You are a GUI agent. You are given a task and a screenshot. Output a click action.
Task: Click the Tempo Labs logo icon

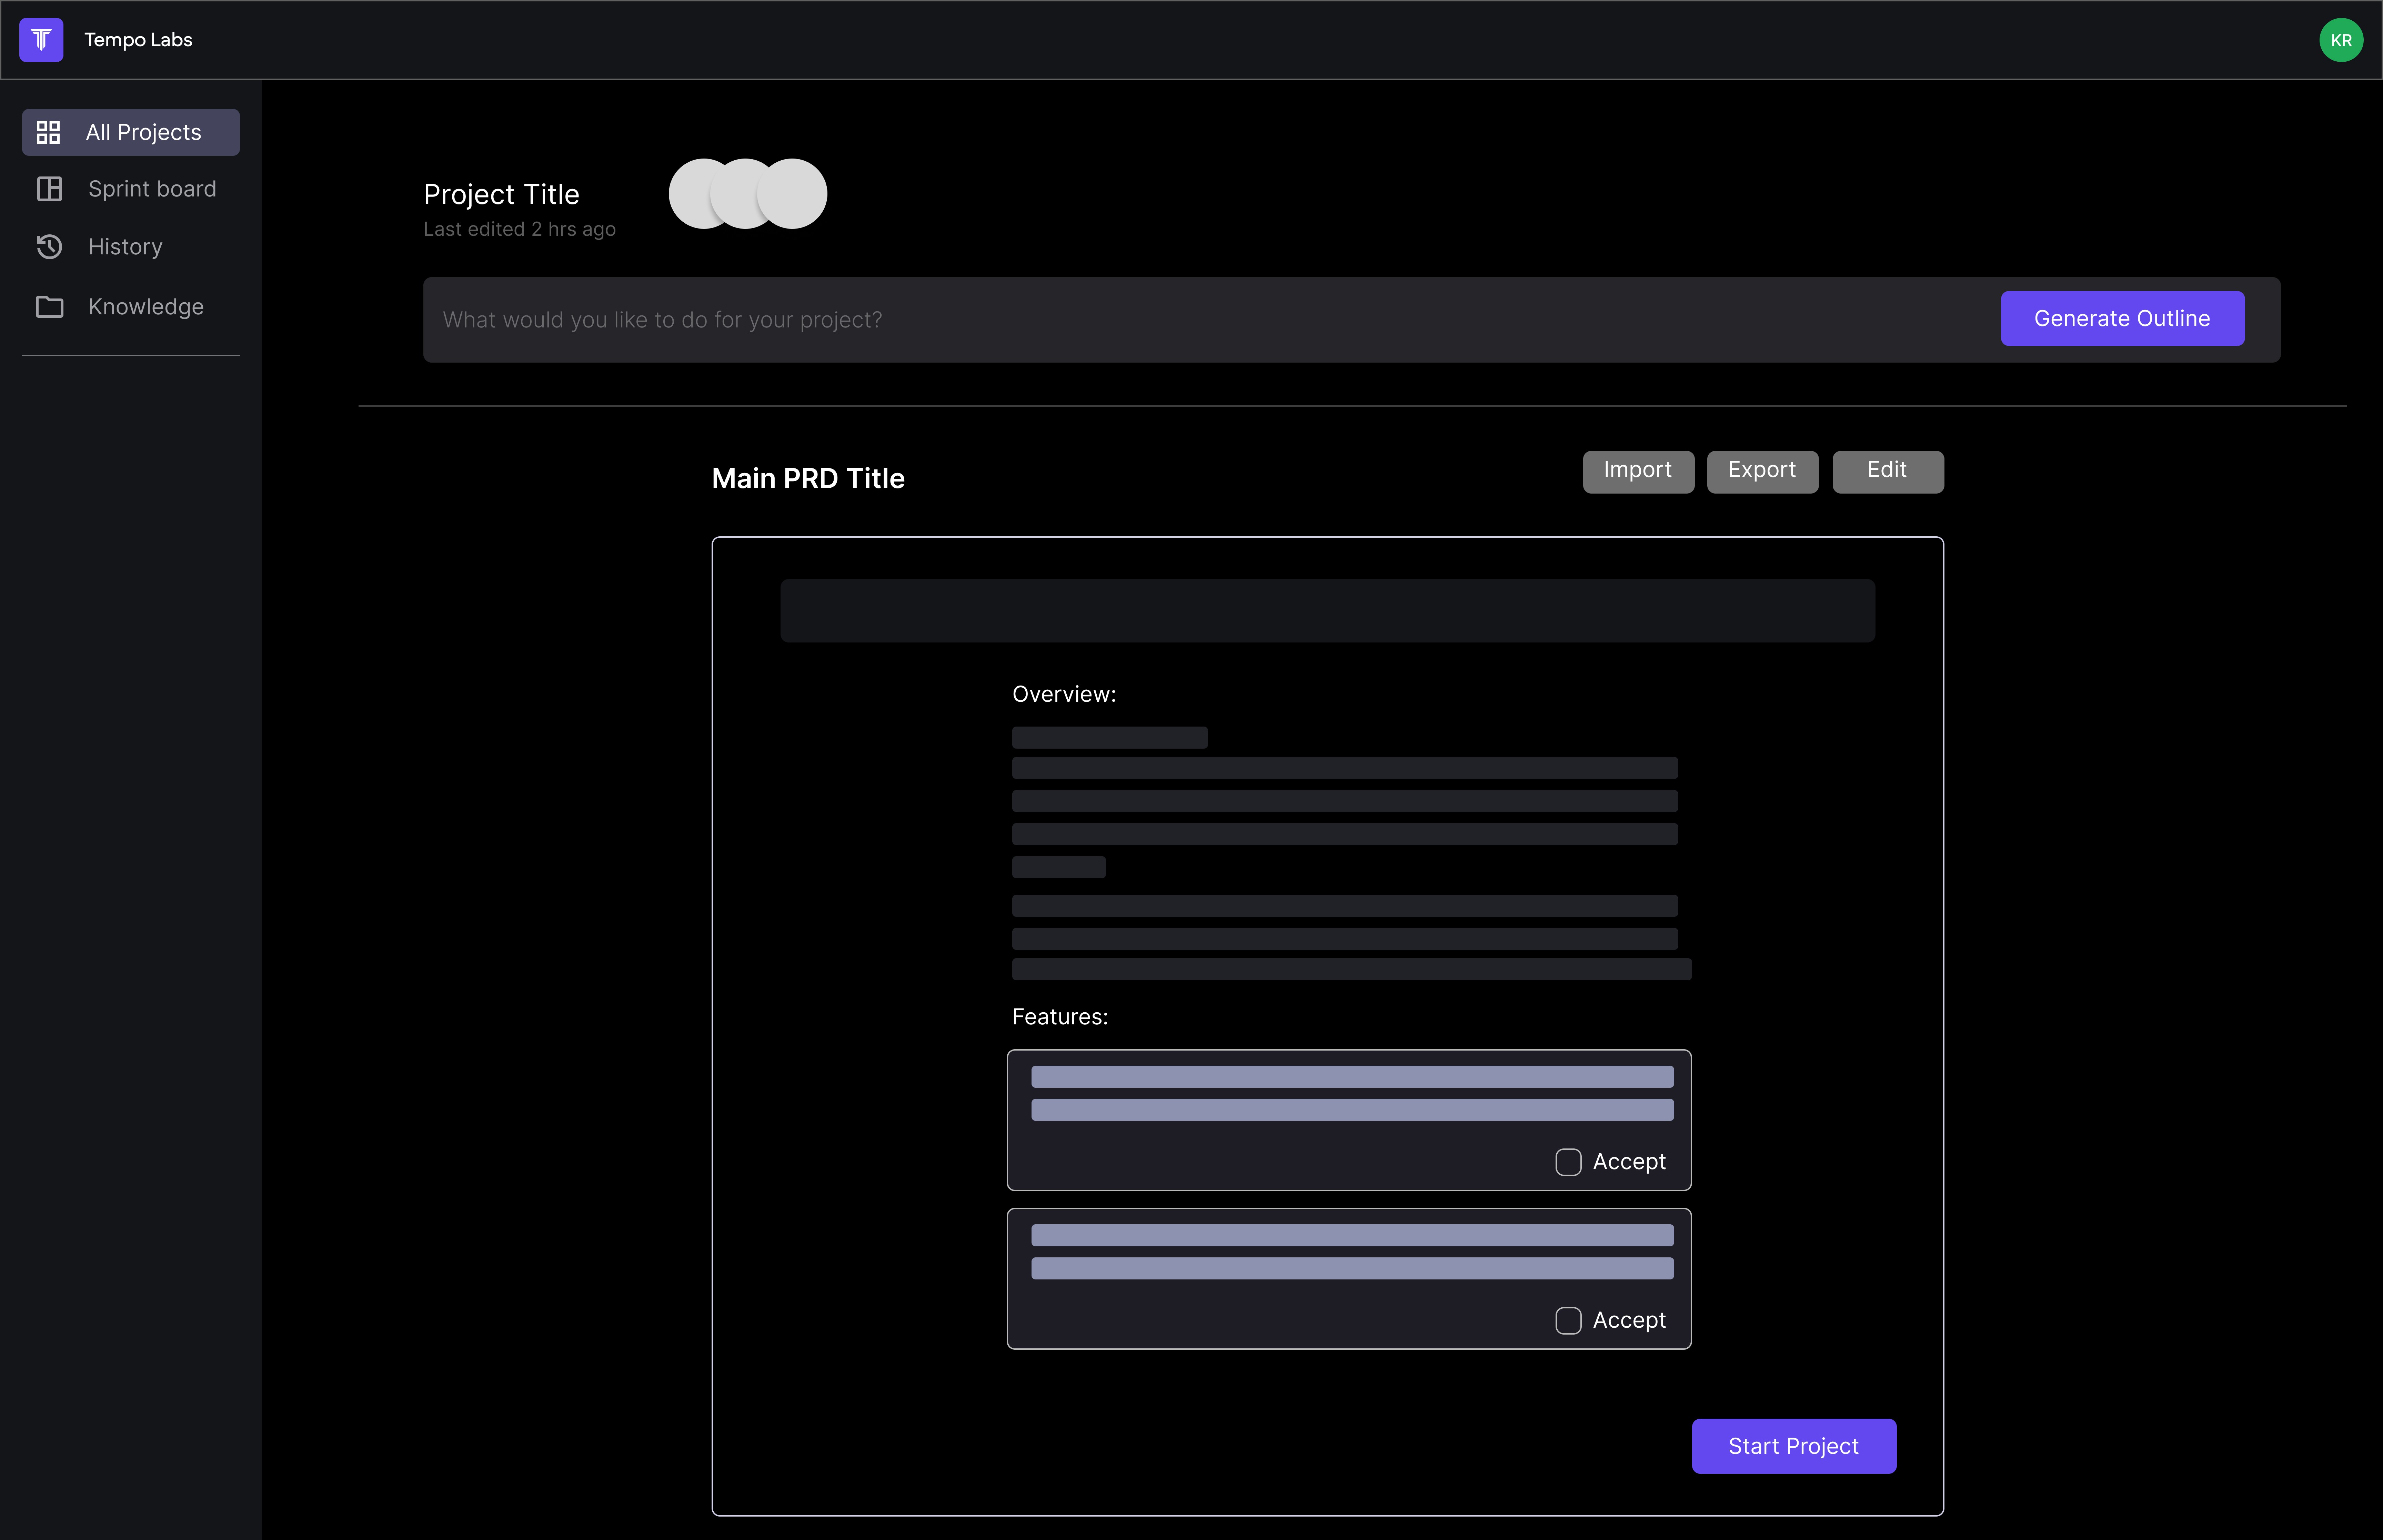coord(41,40)
